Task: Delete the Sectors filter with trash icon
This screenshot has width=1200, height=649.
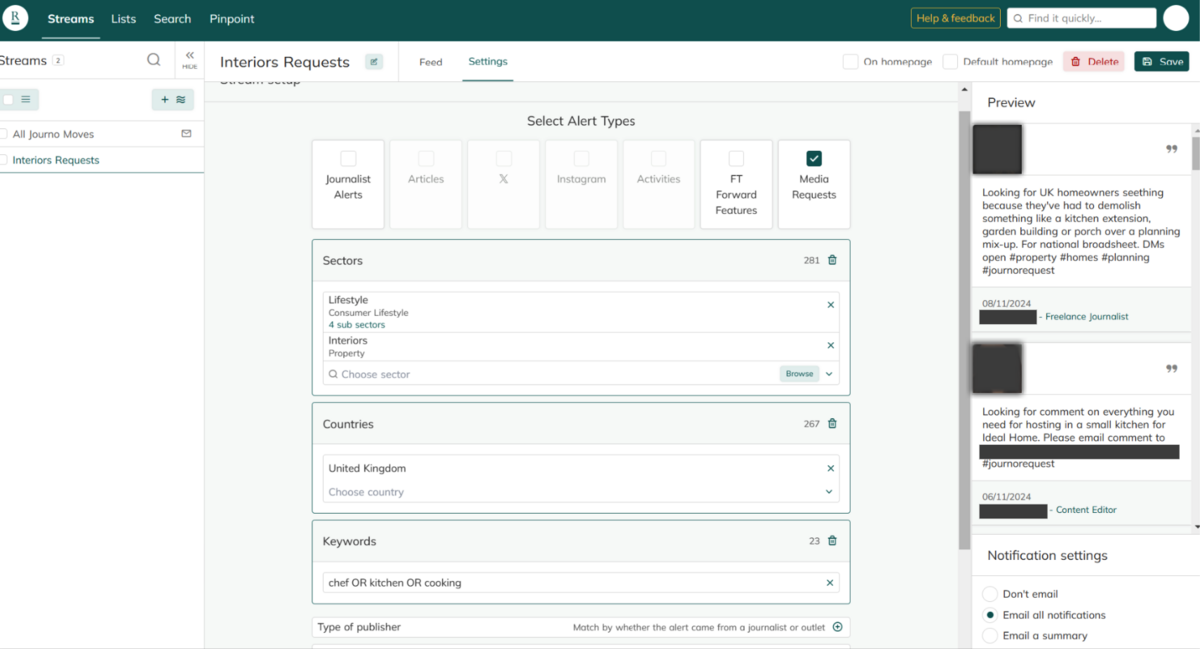Action: click(x=832, y=260)
